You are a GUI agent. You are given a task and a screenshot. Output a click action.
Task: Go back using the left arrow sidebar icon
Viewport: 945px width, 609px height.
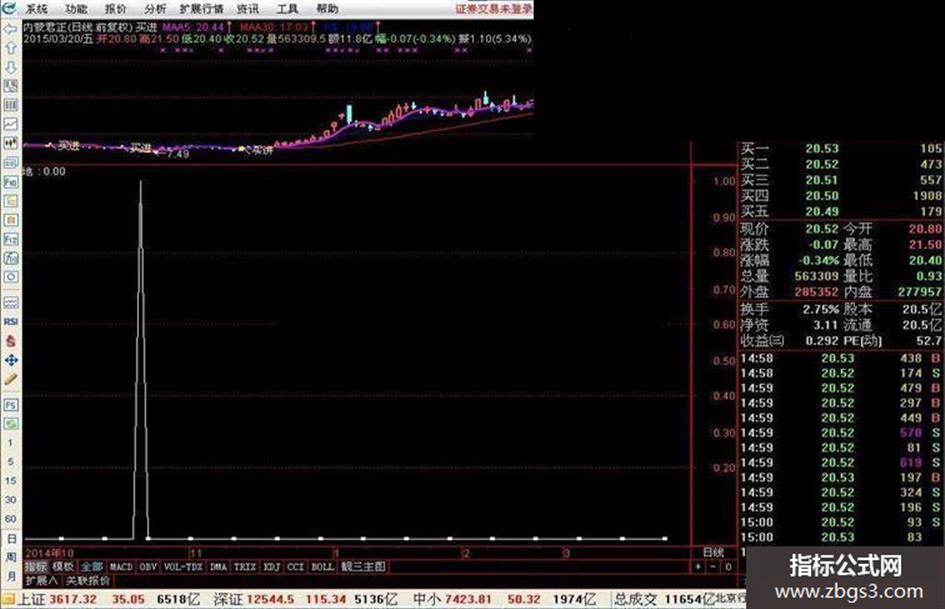point(10,29)
